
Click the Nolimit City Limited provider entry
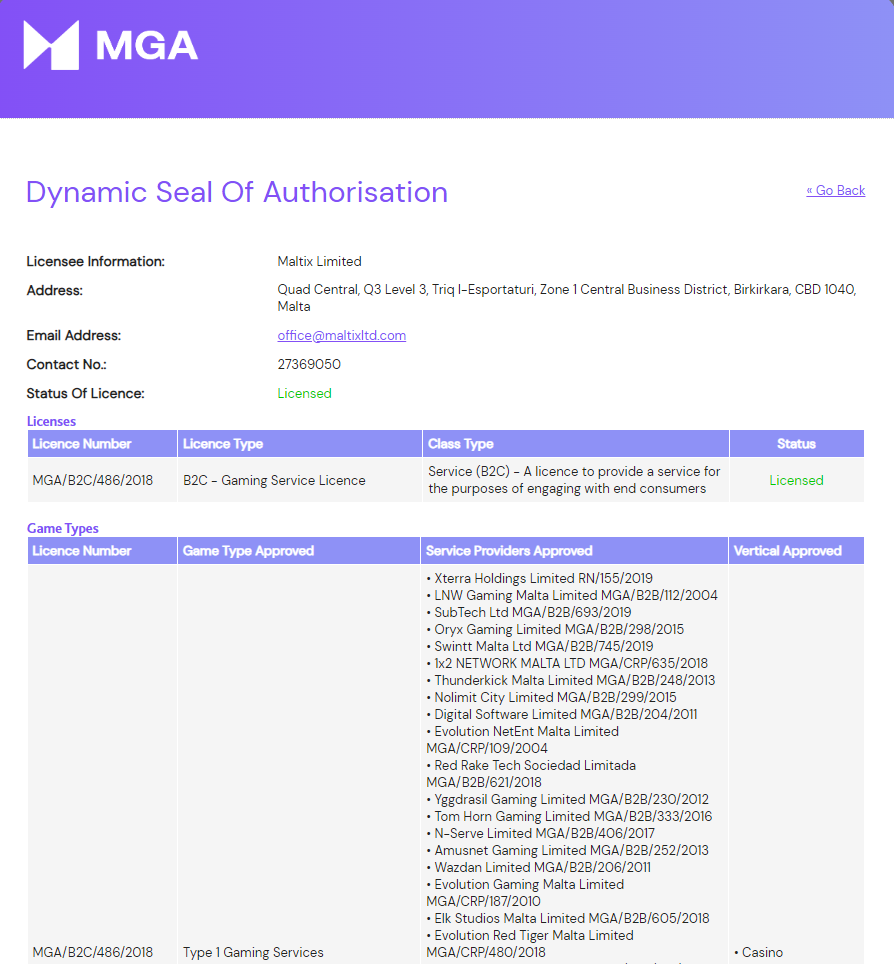tap(551, 697)
